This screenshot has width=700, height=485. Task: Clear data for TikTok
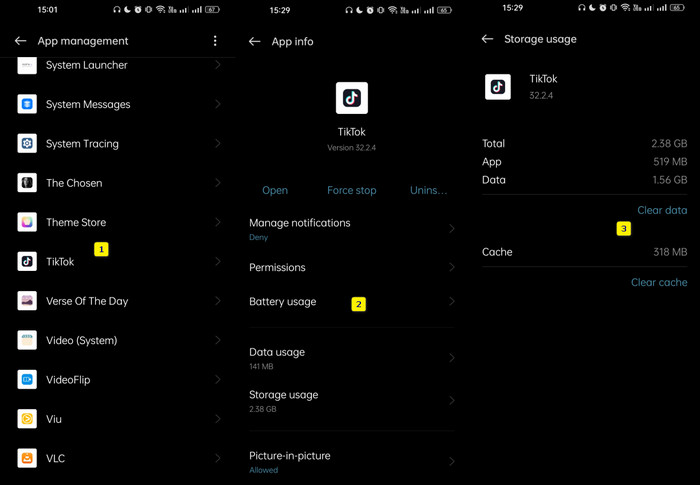pos(662,210)
